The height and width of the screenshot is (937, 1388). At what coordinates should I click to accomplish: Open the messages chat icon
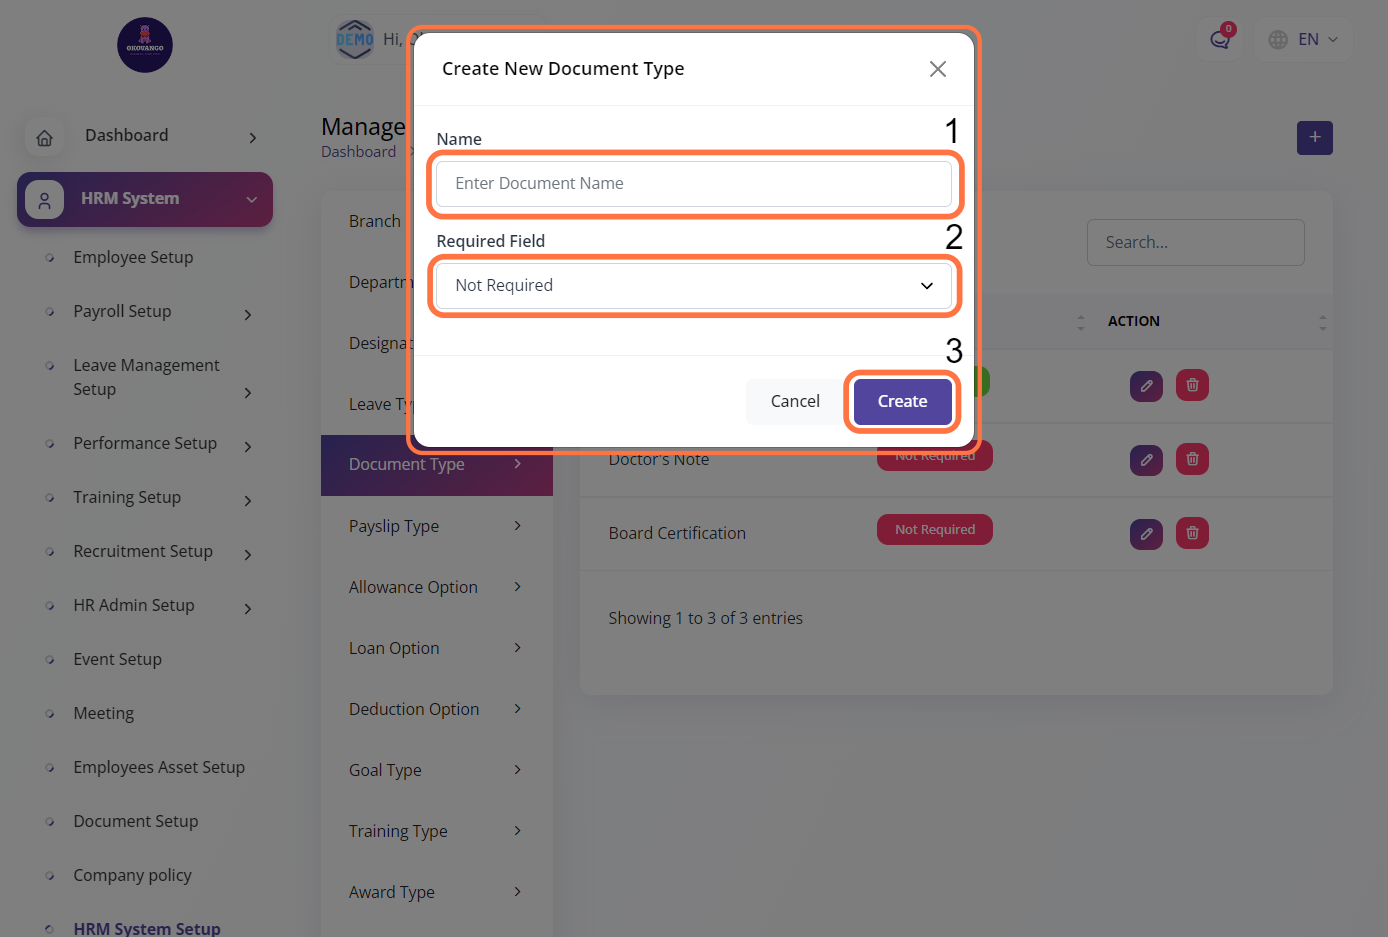pyautogui.click(x=1219, y=40)
